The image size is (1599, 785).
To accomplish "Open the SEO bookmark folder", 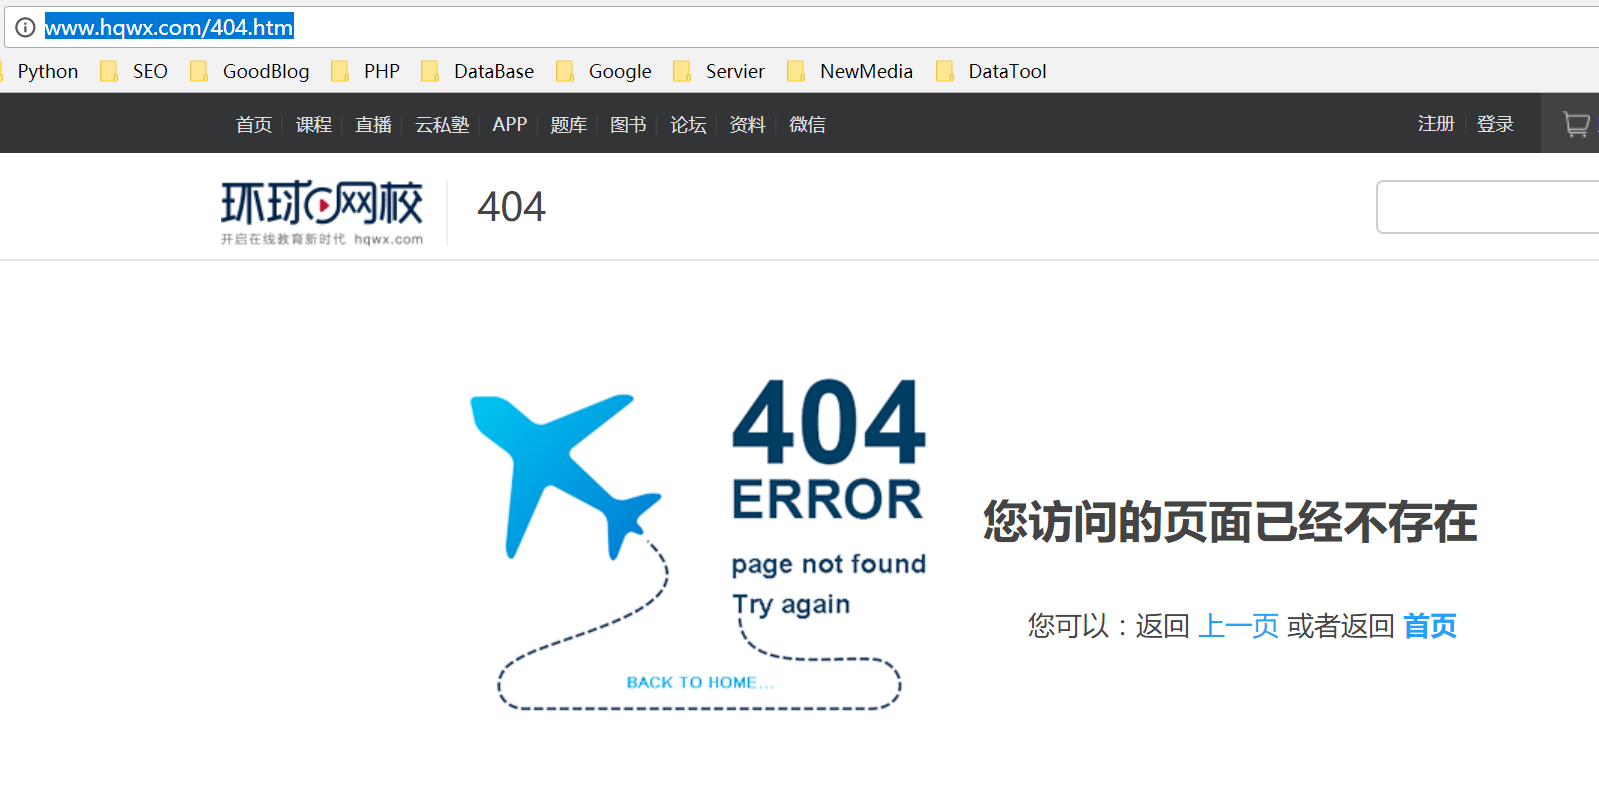I will click(x=135, y=71).
